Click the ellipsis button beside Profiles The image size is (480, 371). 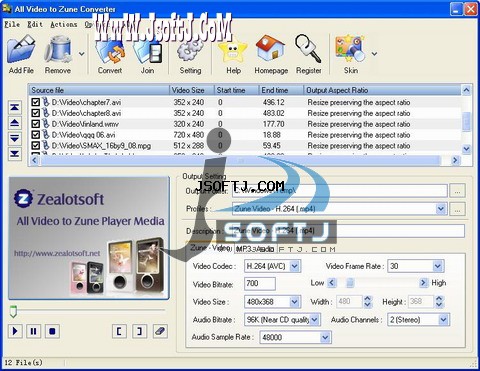(x=457, y=209)
